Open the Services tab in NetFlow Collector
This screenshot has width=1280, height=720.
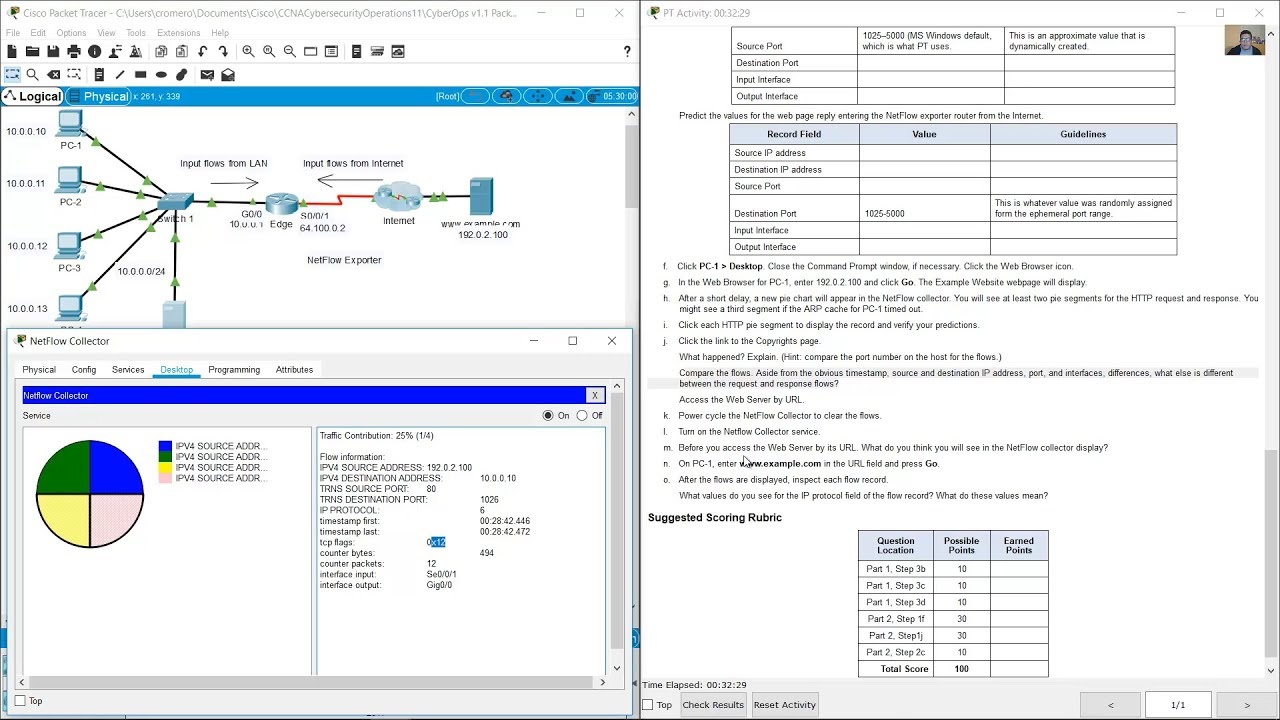[x=128, y=370]
